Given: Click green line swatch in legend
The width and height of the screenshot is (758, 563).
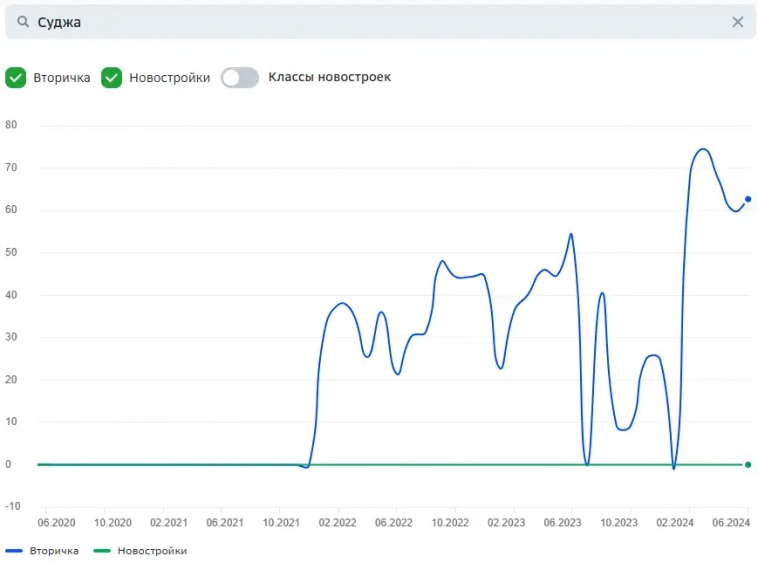Looking at the screenshot, I should click(x=102, y=551).
